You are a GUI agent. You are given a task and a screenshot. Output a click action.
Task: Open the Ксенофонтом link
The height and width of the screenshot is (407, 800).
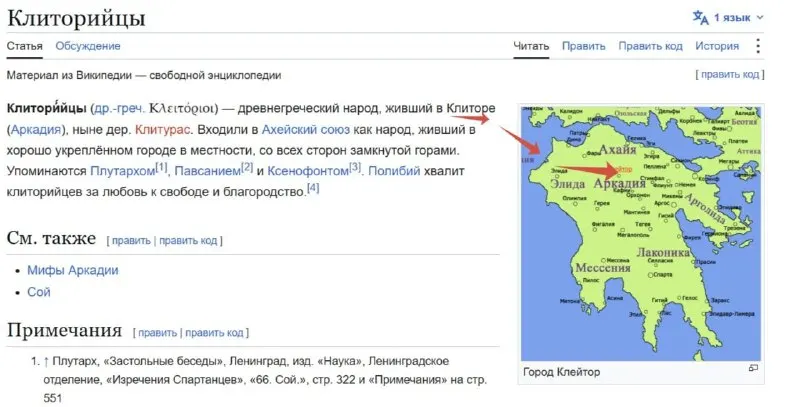pyautogui.click(x=308, y=171)
